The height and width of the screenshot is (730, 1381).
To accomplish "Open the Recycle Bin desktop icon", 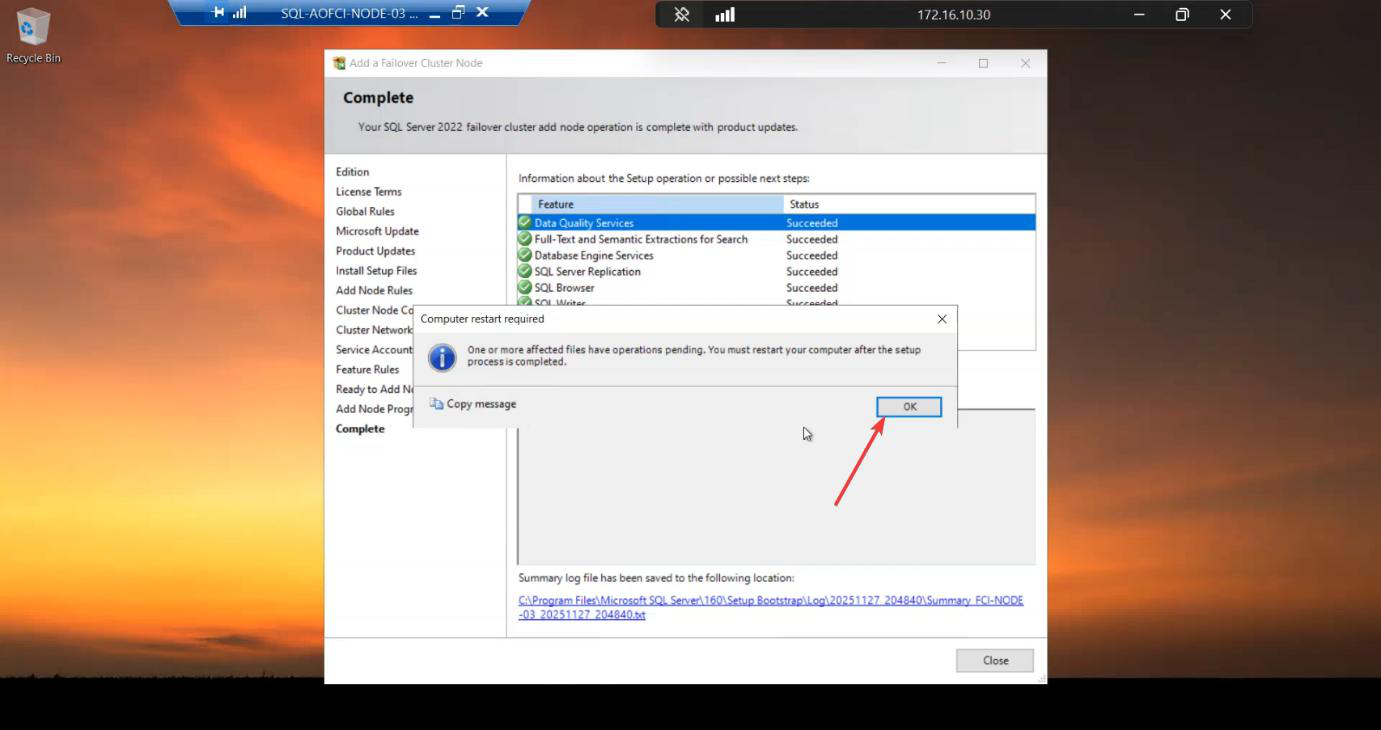I will point(33,35).
